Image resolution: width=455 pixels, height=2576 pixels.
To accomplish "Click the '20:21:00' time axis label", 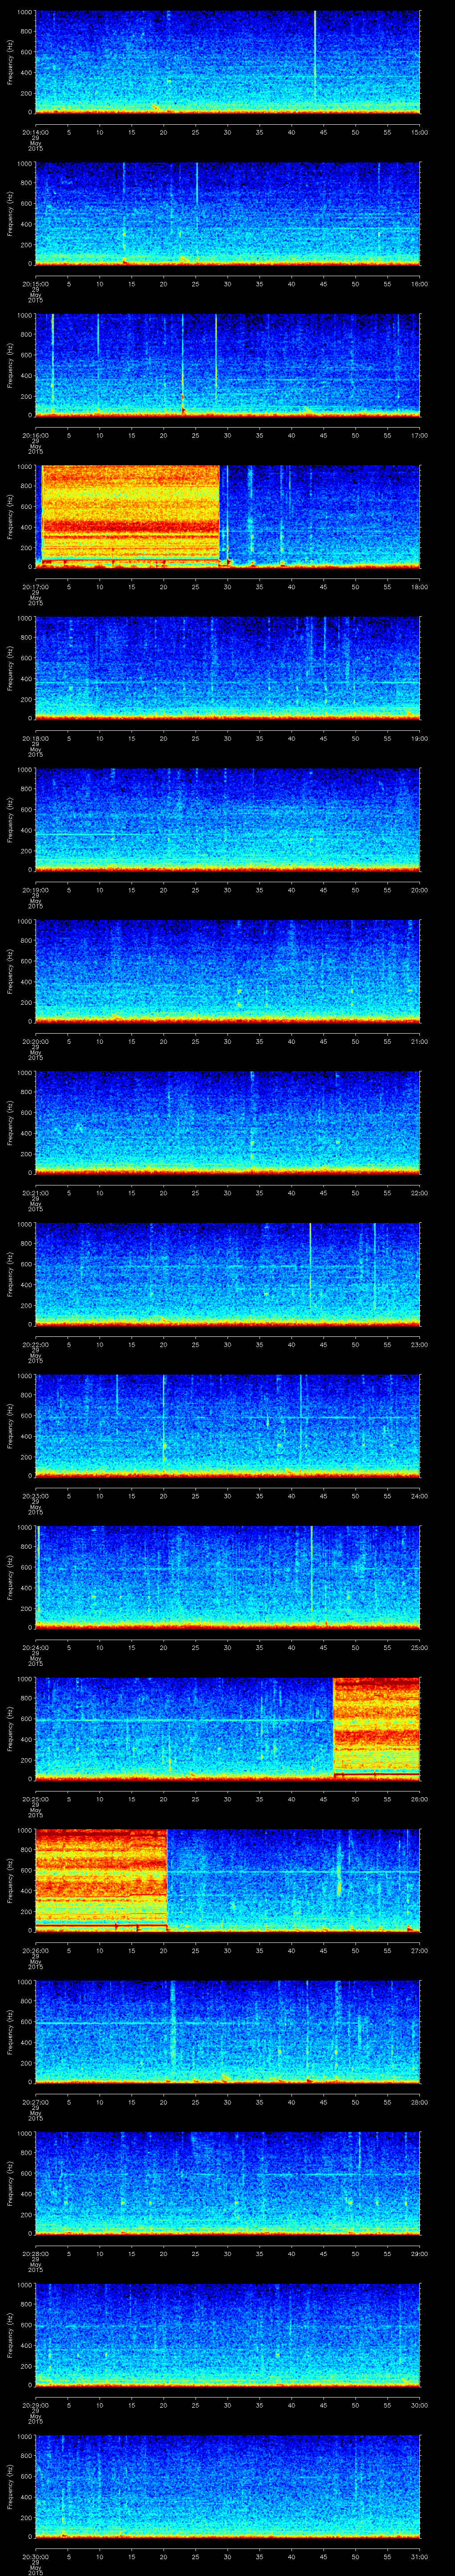I will tap(35, 1192).
